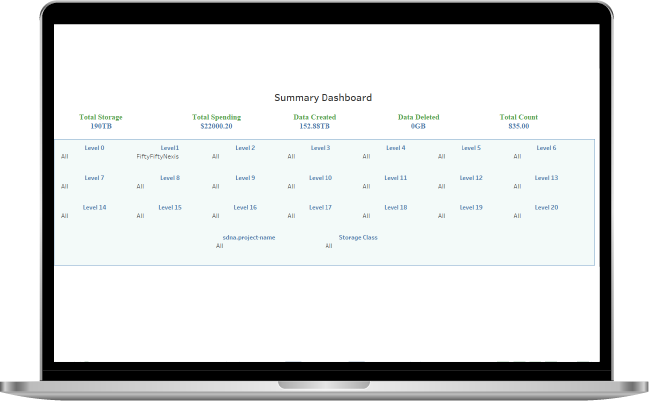
Task: Open the Level 4 filter dropdown
Action: pos(366,156)
